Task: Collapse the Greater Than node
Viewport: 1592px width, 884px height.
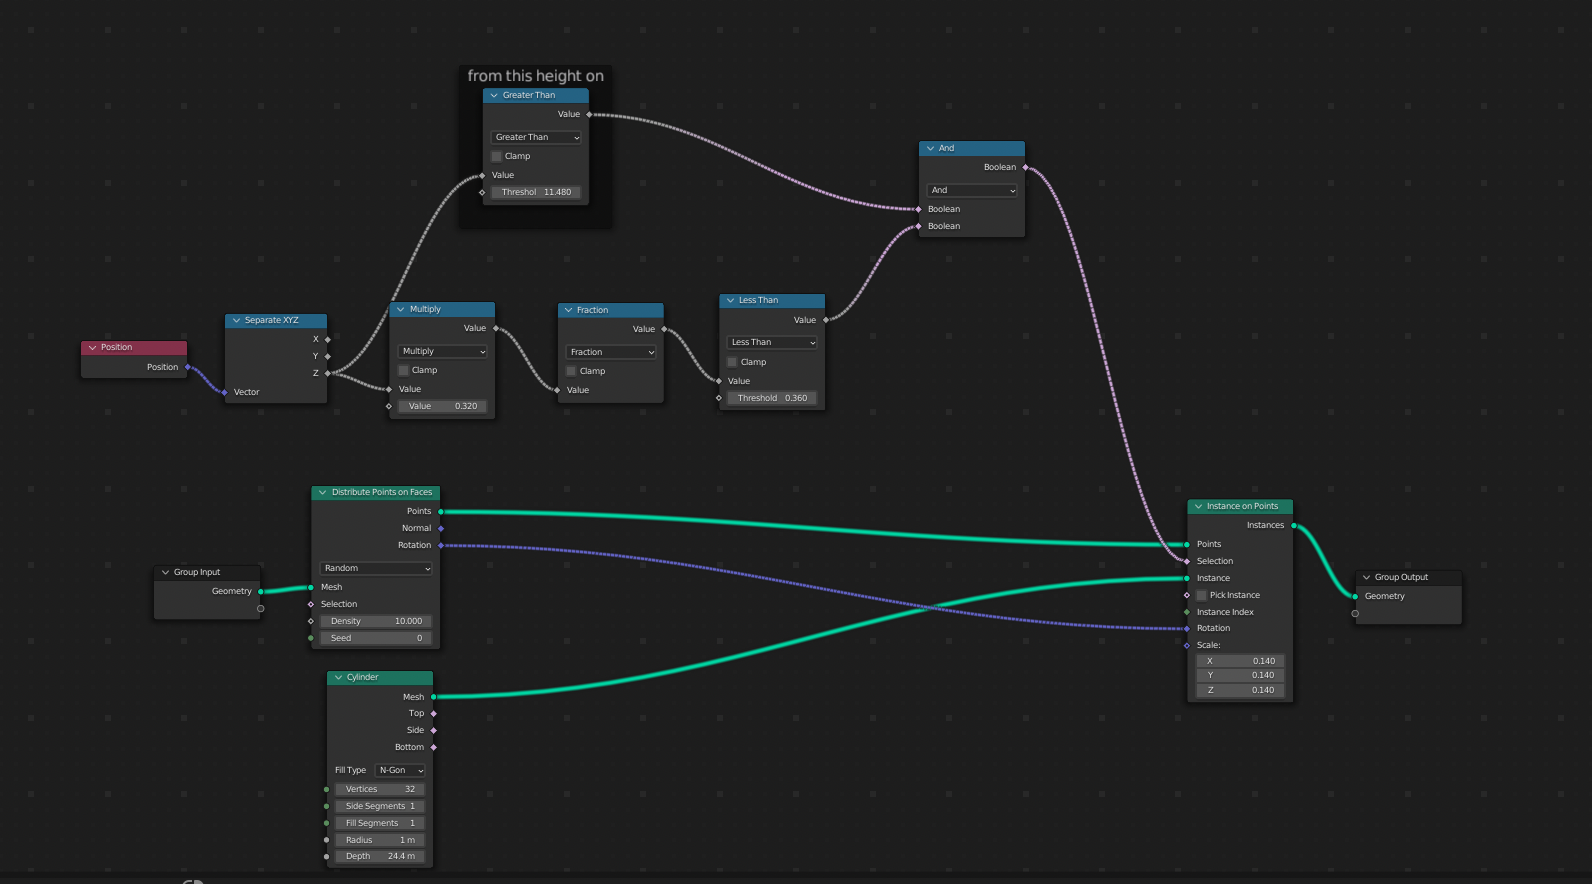Action: coord(494,96)
